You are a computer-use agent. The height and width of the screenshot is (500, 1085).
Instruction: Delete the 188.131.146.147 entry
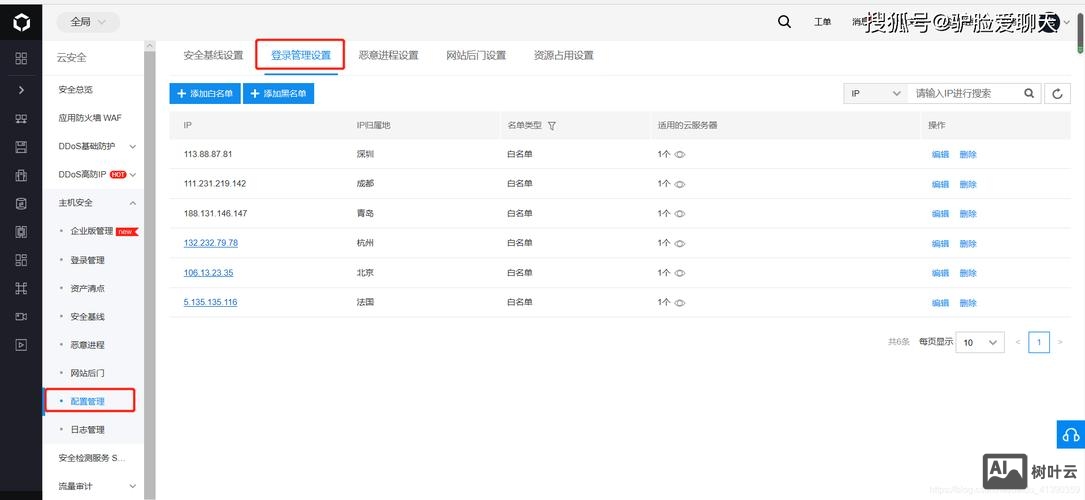967,214
